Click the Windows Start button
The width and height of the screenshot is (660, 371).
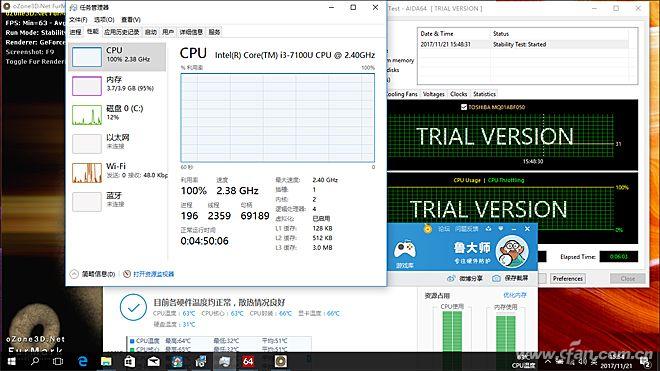[11, 361]
